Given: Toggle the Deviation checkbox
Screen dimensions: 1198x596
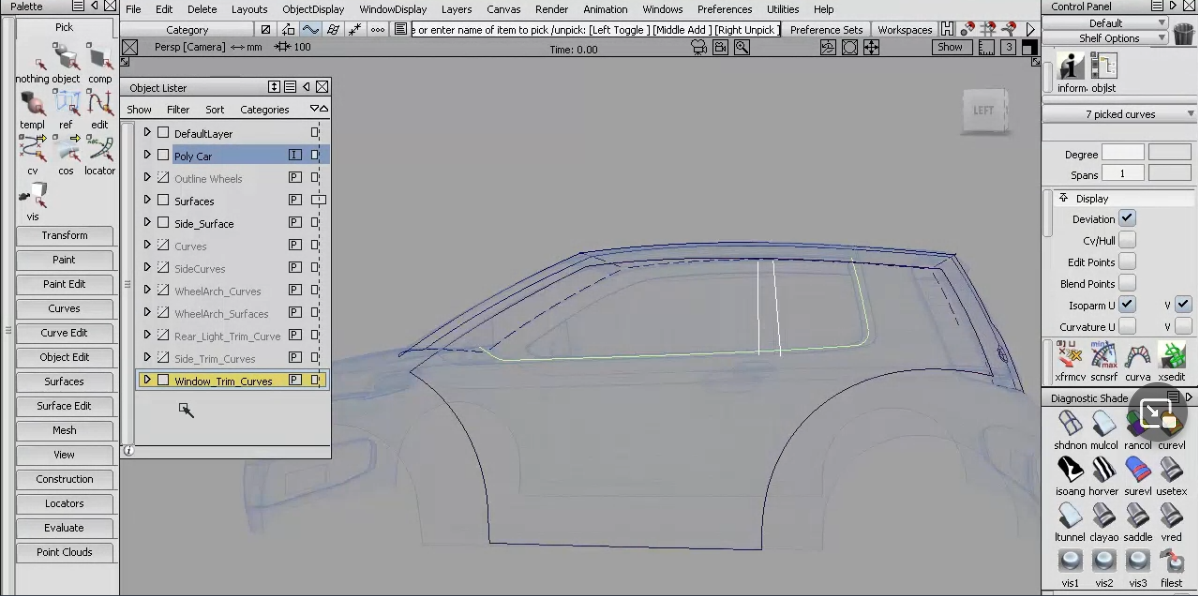Looking at the screenshot, I should (x=1127, y=219).
